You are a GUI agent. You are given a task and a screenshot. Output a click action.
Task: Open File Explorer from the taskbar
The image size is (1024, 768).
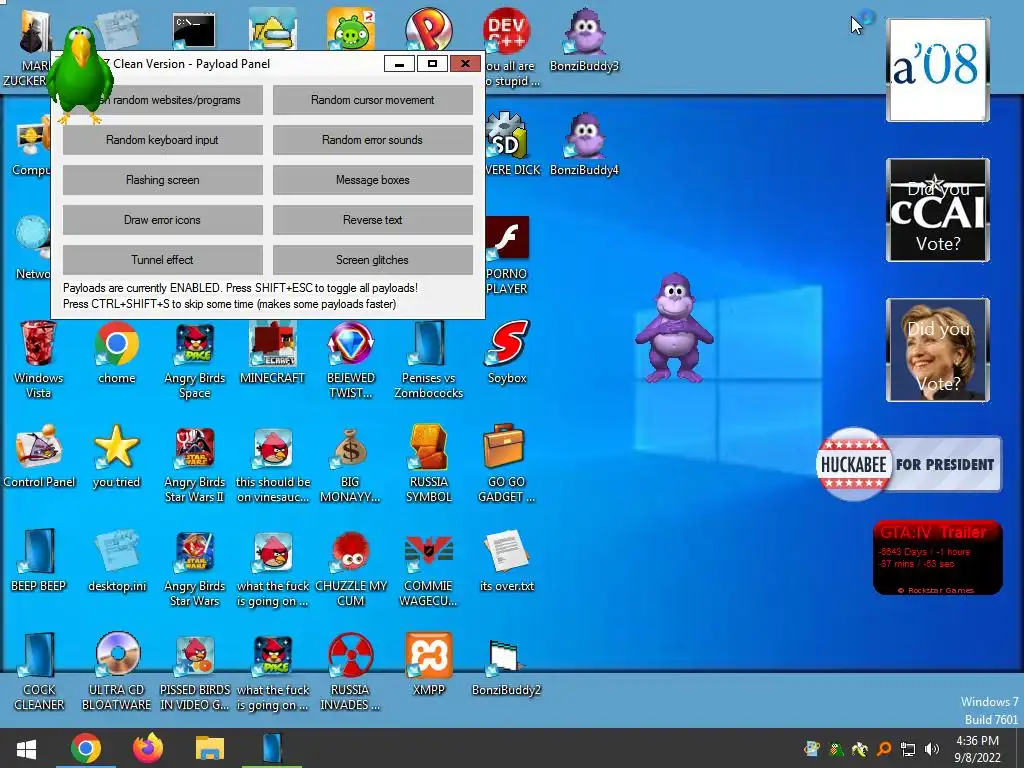click(210, 749)
